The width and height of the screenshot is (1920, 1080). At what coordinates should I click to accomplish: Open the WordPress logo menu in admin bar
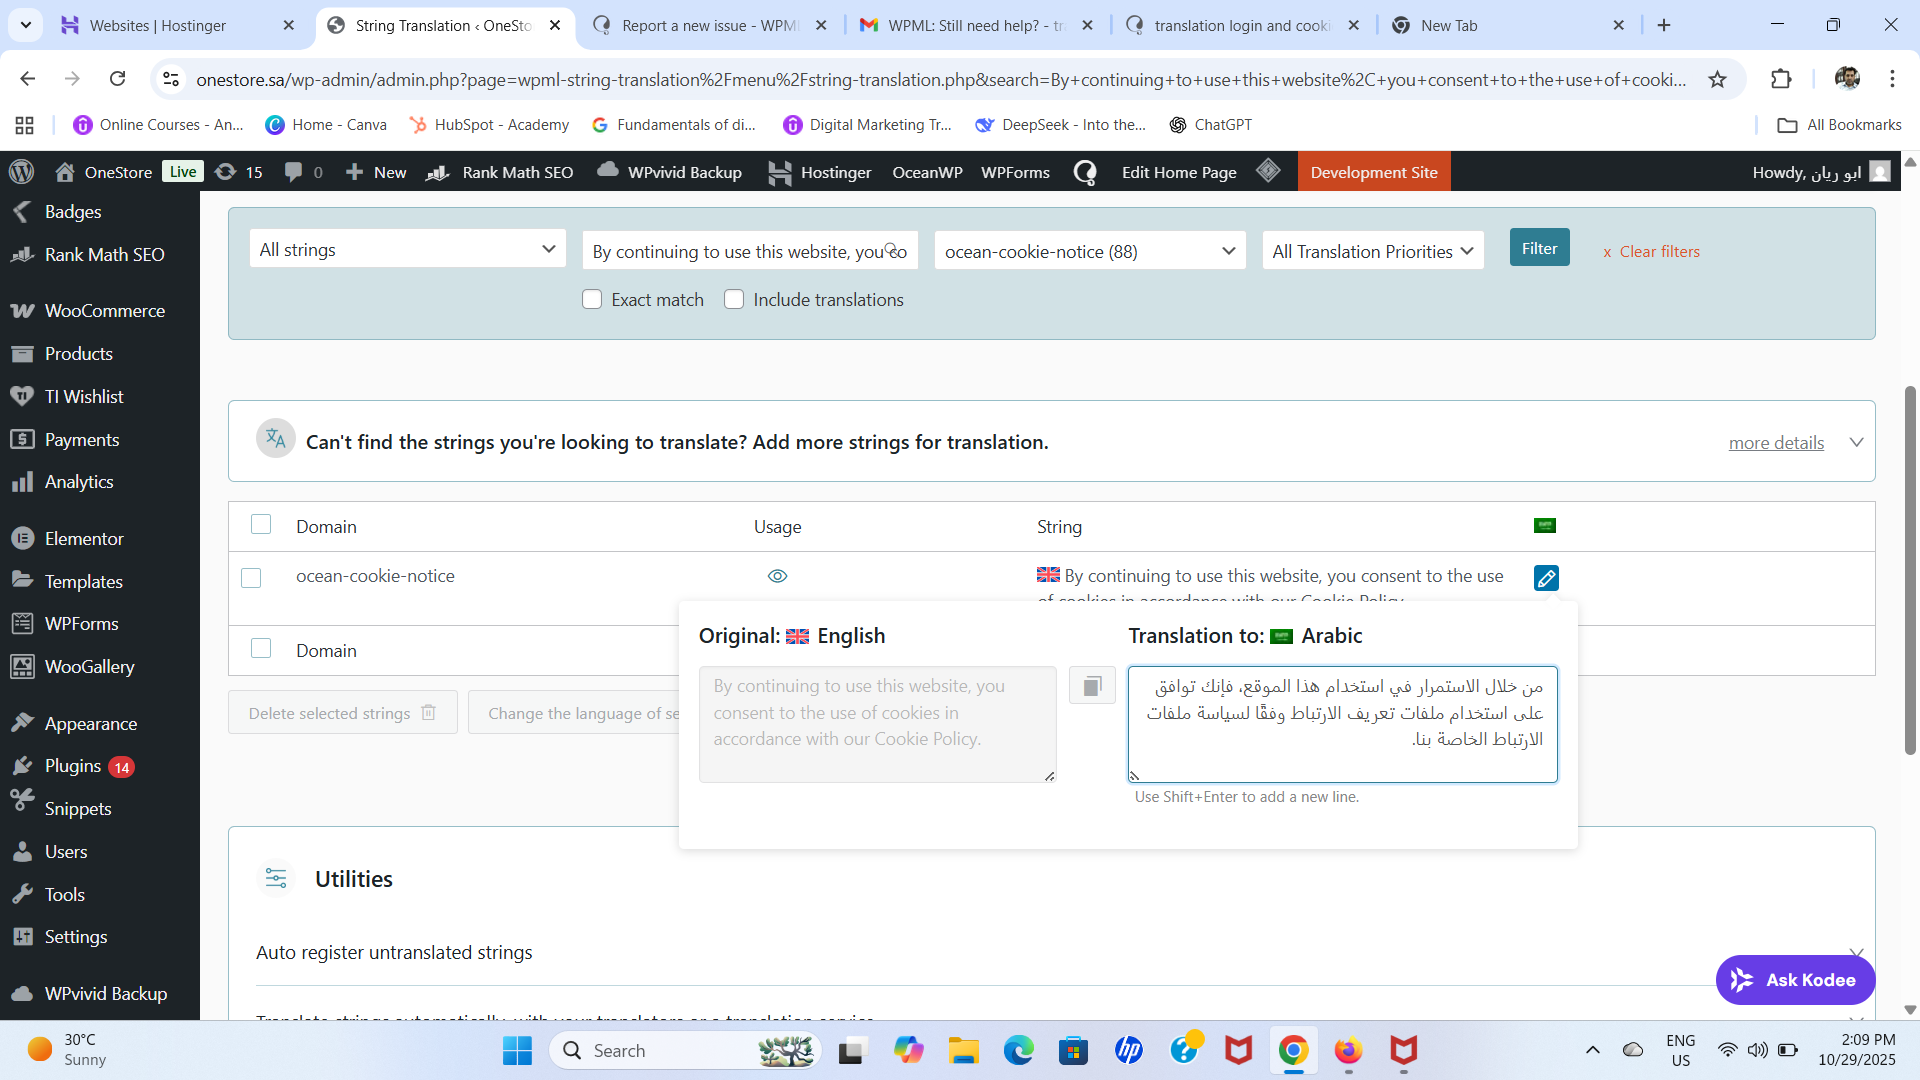point(22,172)
